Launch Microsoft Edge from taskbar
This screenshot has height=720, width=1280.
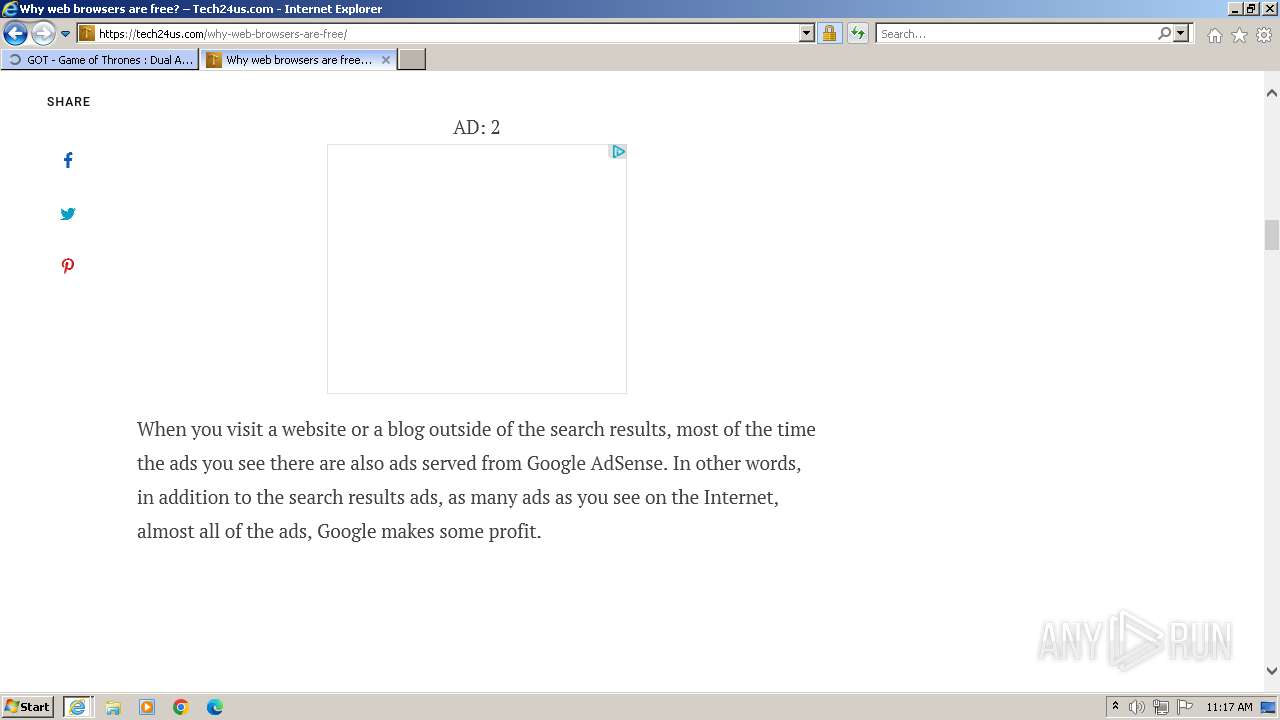coord(215,707)
